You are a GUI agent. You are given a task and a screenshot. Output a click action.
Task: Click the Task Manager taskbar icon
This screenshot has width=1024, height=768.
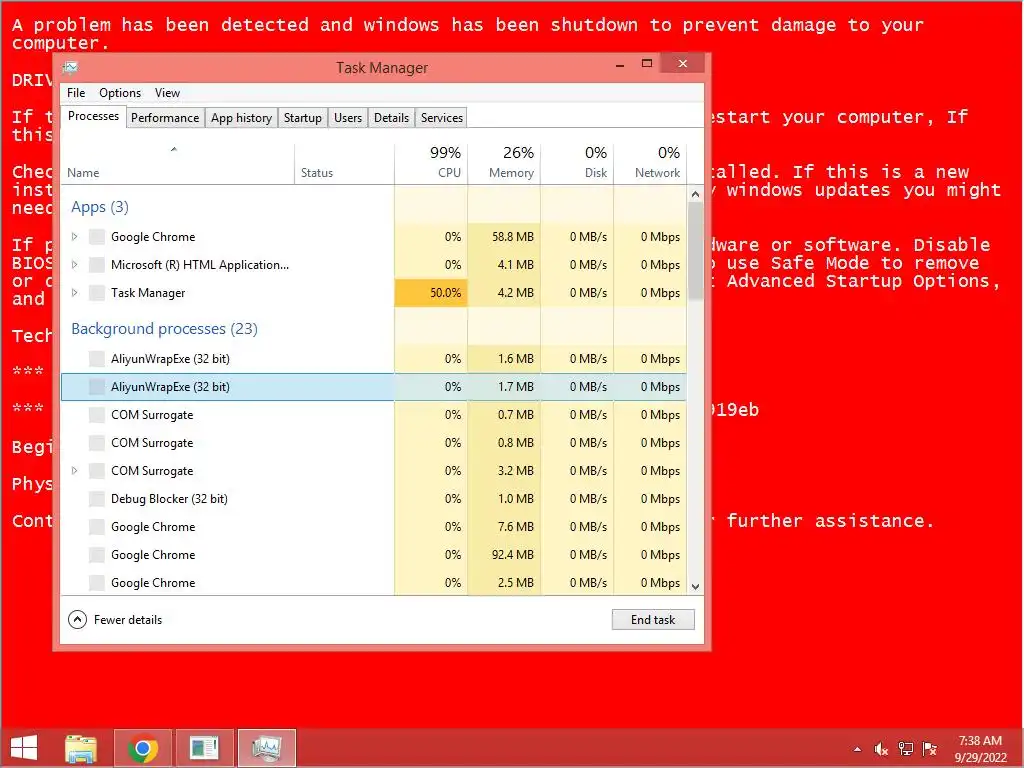click(266, 748)
